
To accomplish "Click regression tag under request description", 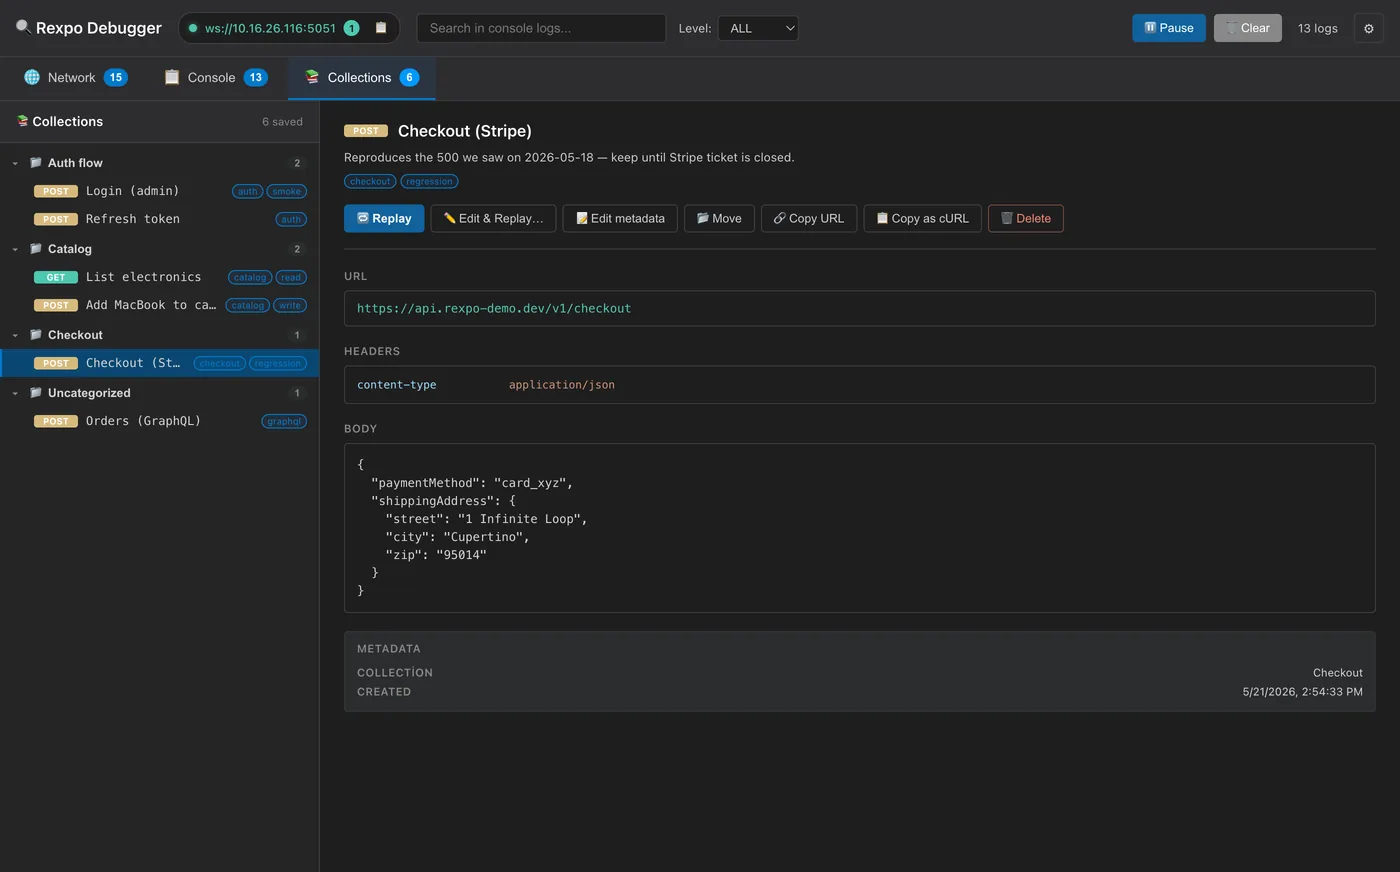I will tap(429, 181).
